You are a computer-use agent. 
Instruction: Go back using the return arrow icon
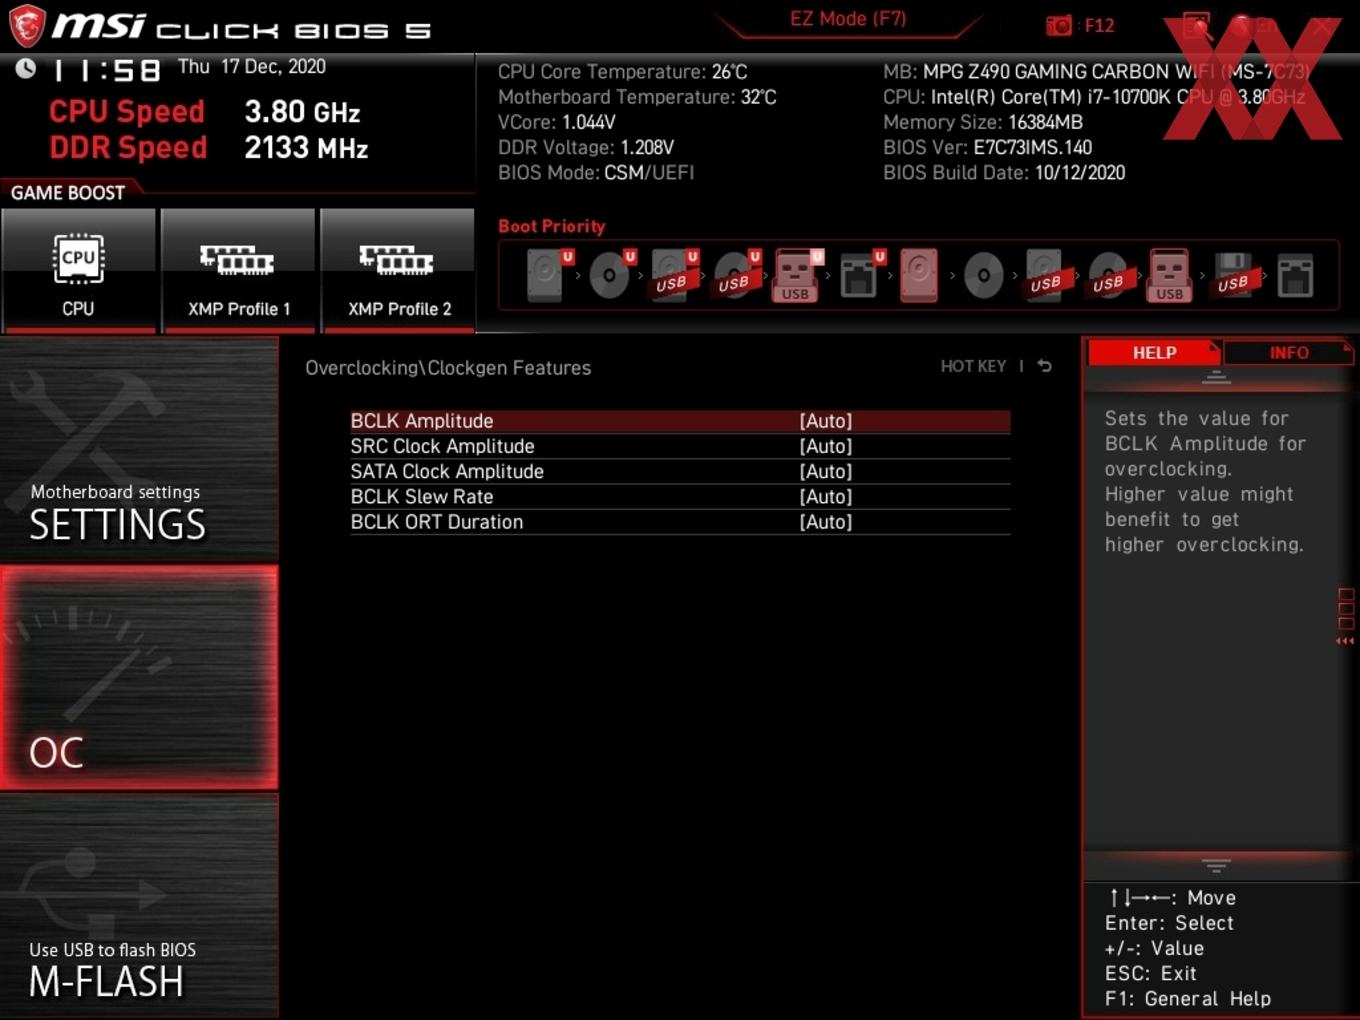[1044, 366]
